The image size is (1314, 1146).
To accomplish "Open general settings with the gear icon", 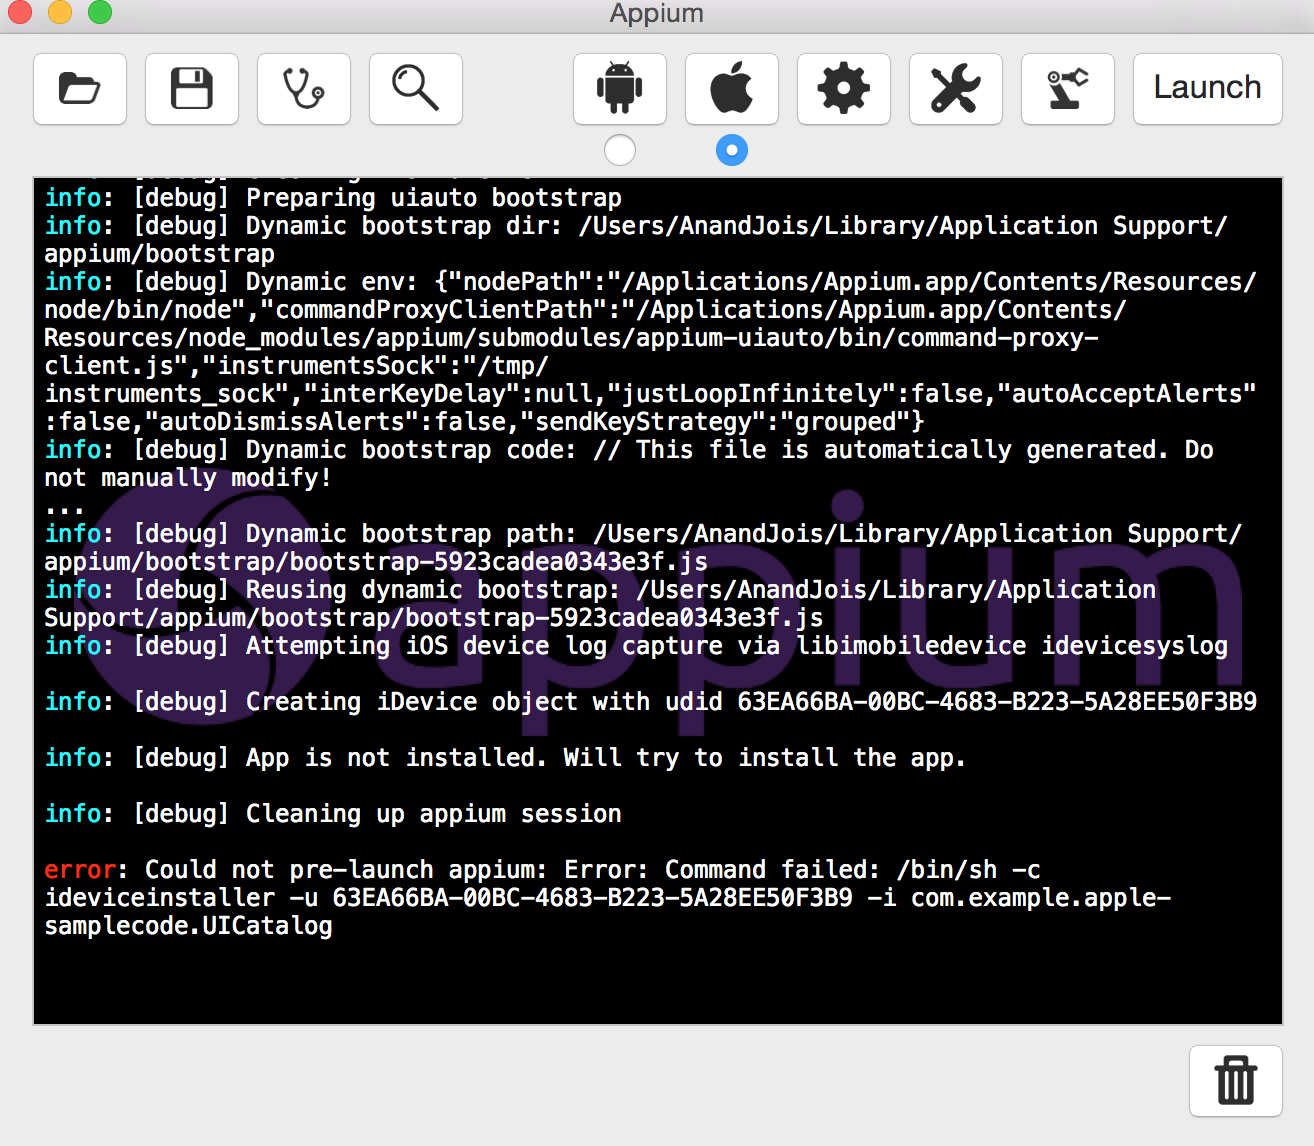I will tap(843, 89).
